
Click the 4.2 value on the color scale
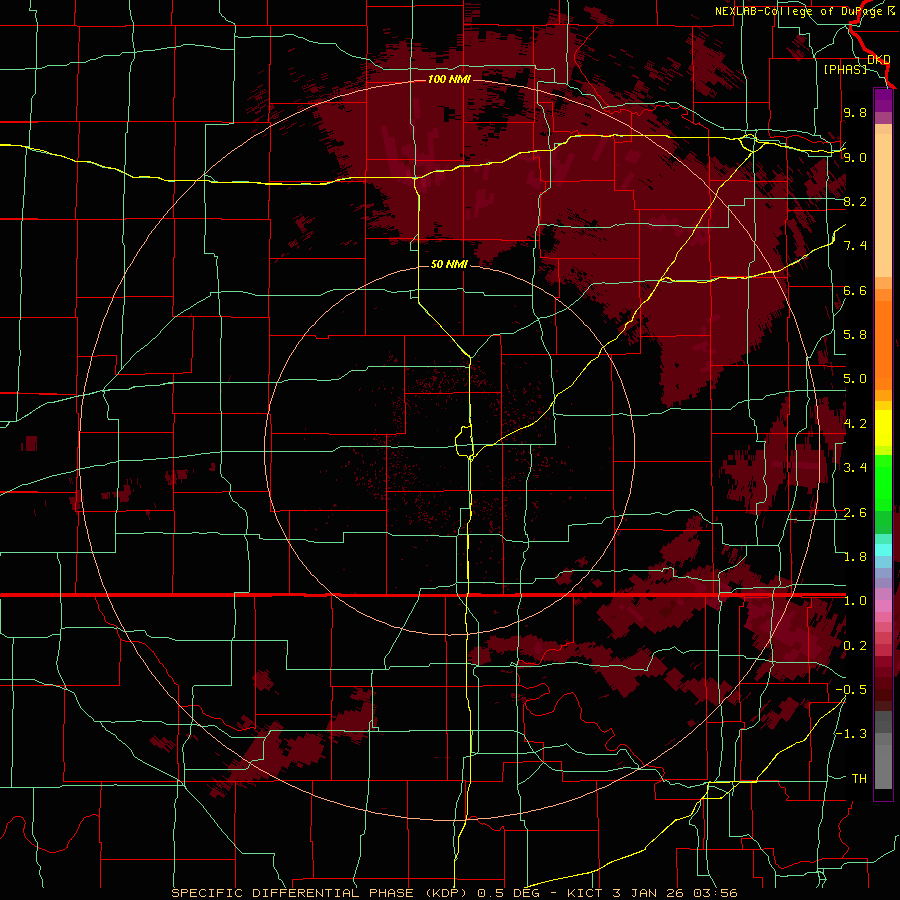pyautogui.click(x=855, y=424)
